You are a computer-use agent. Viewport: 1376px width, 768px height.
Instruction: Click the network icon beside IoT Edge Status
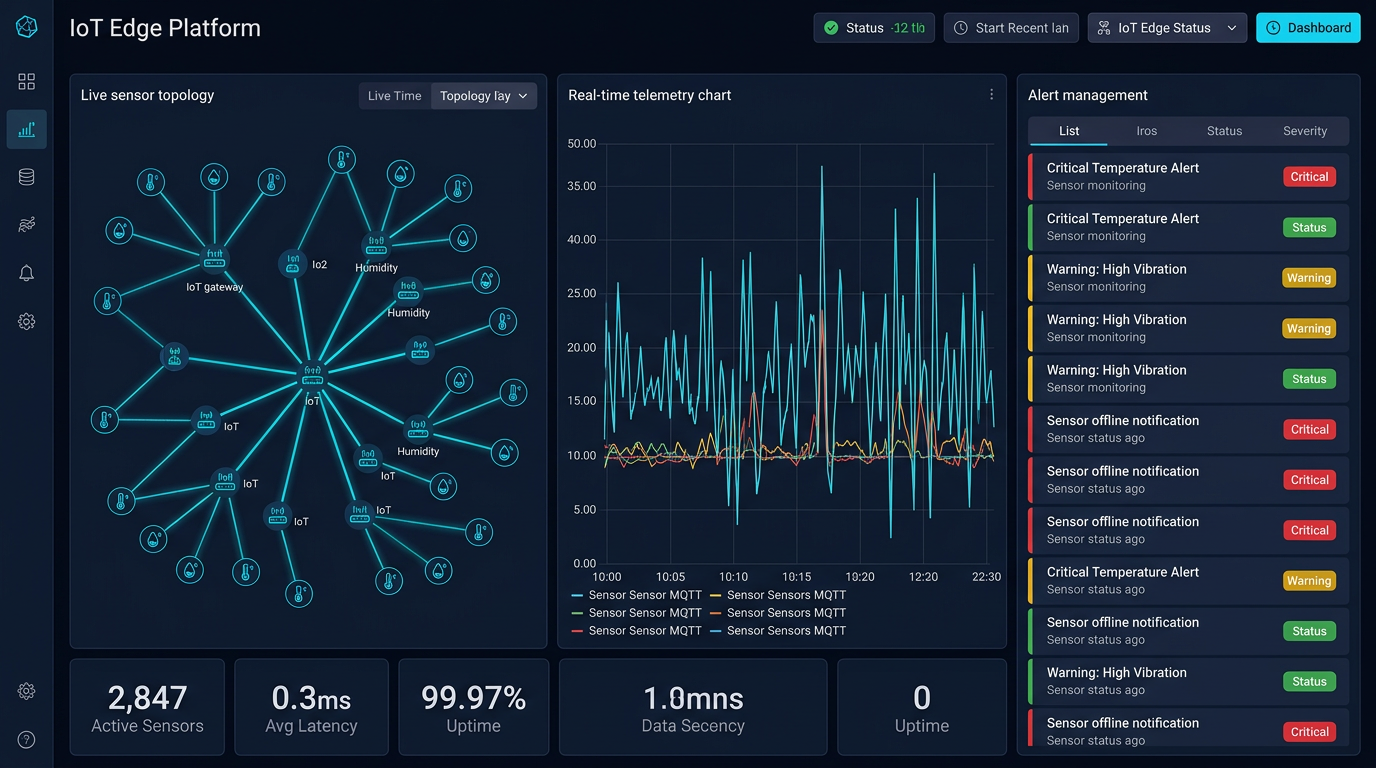pyautogui.click(x=1104, y=28)
